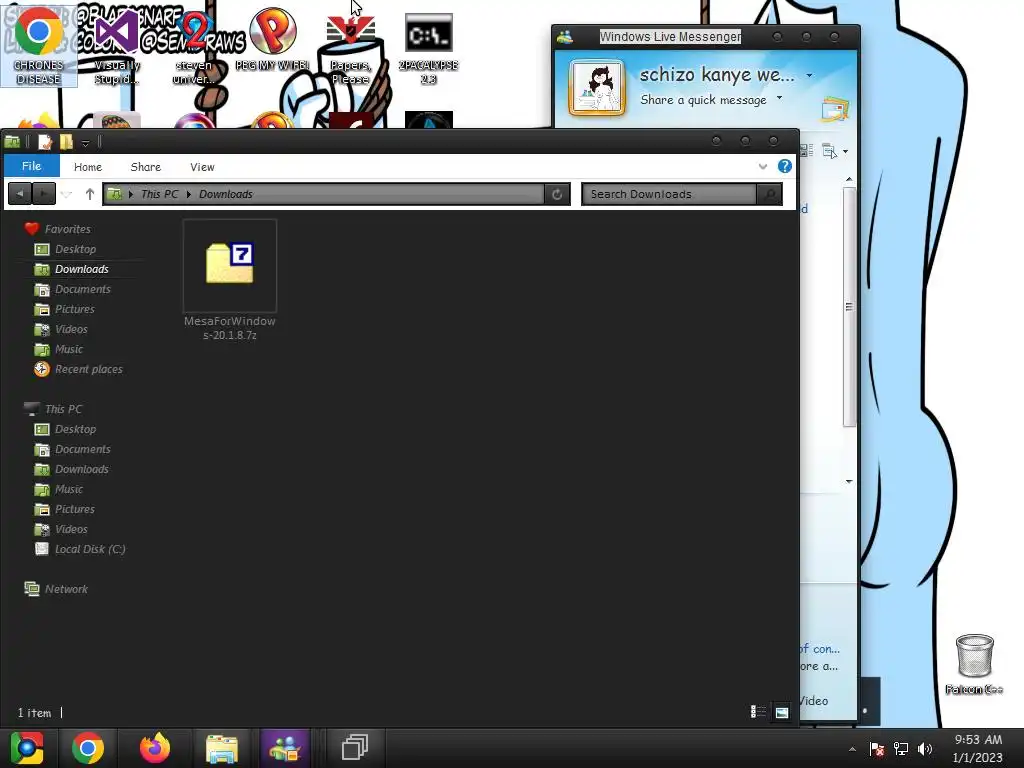Open the Recycle Bin on desktop
The height and width of the screenshot is (768, 1024).
click(974, 664)
